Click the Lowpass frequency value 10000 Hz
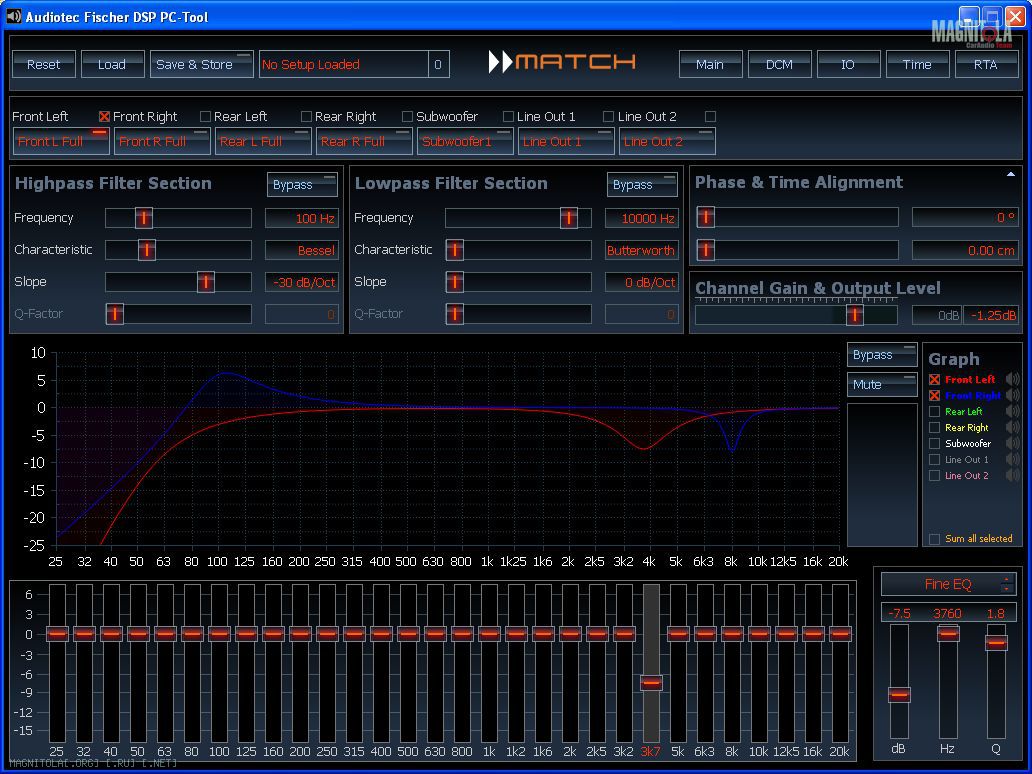 tap(642, 218)
